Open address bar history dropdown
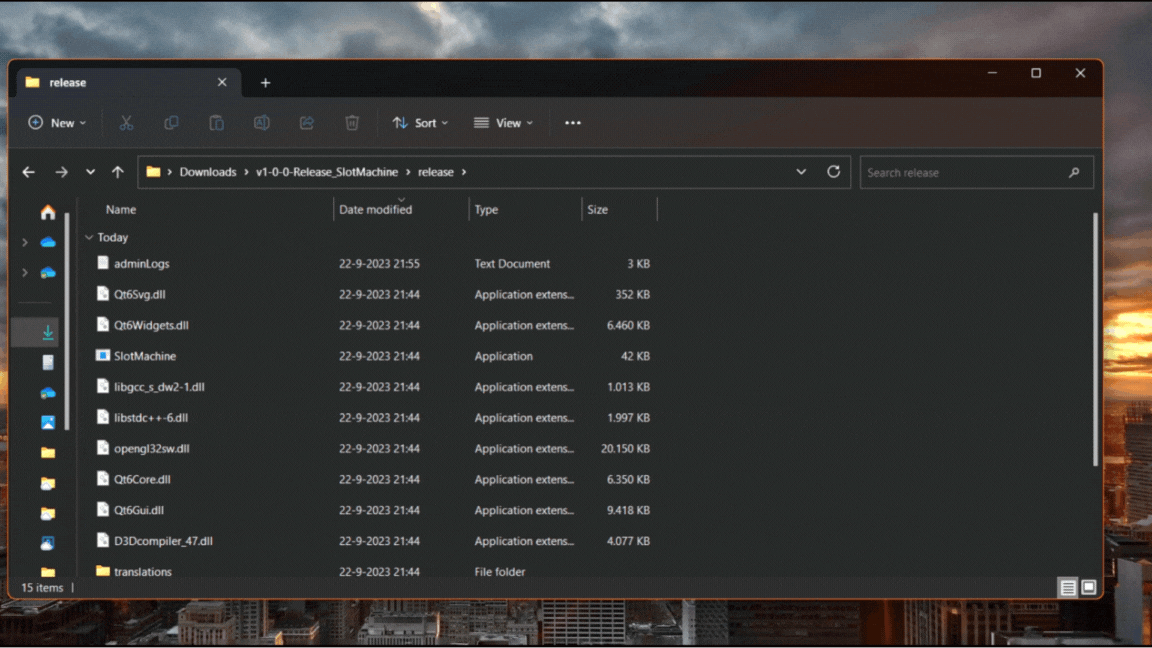The width and height of the screenshot is (1152, 648). pyautogui.click(x=801, y=172)
